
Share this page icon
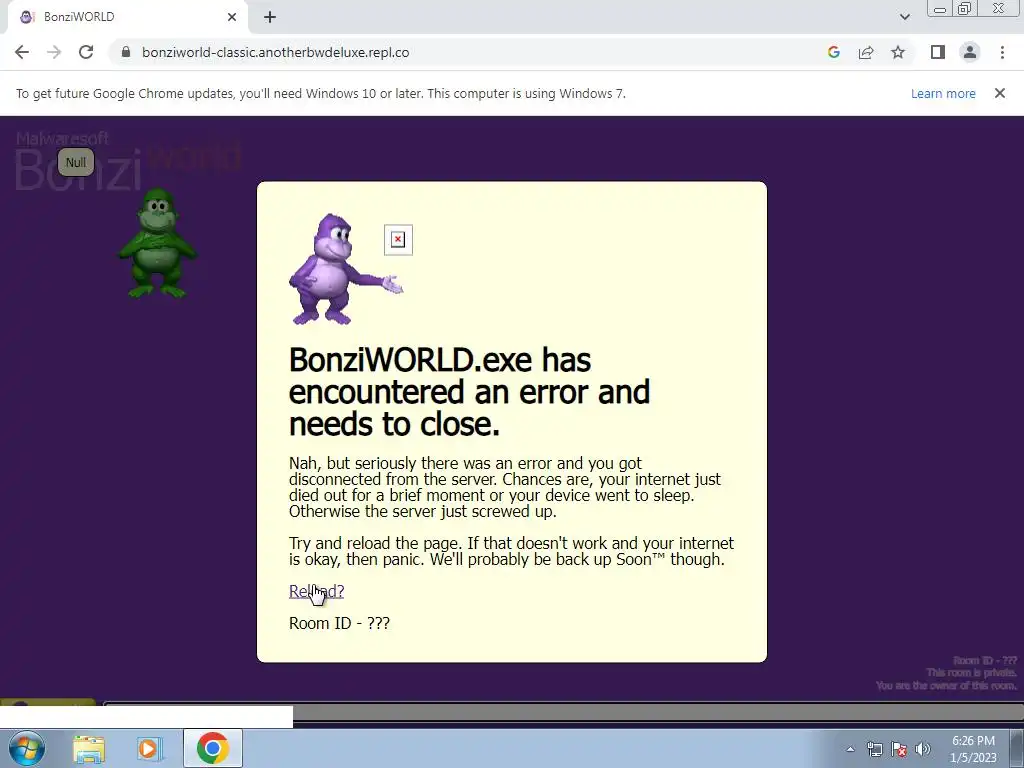(866, 52)
